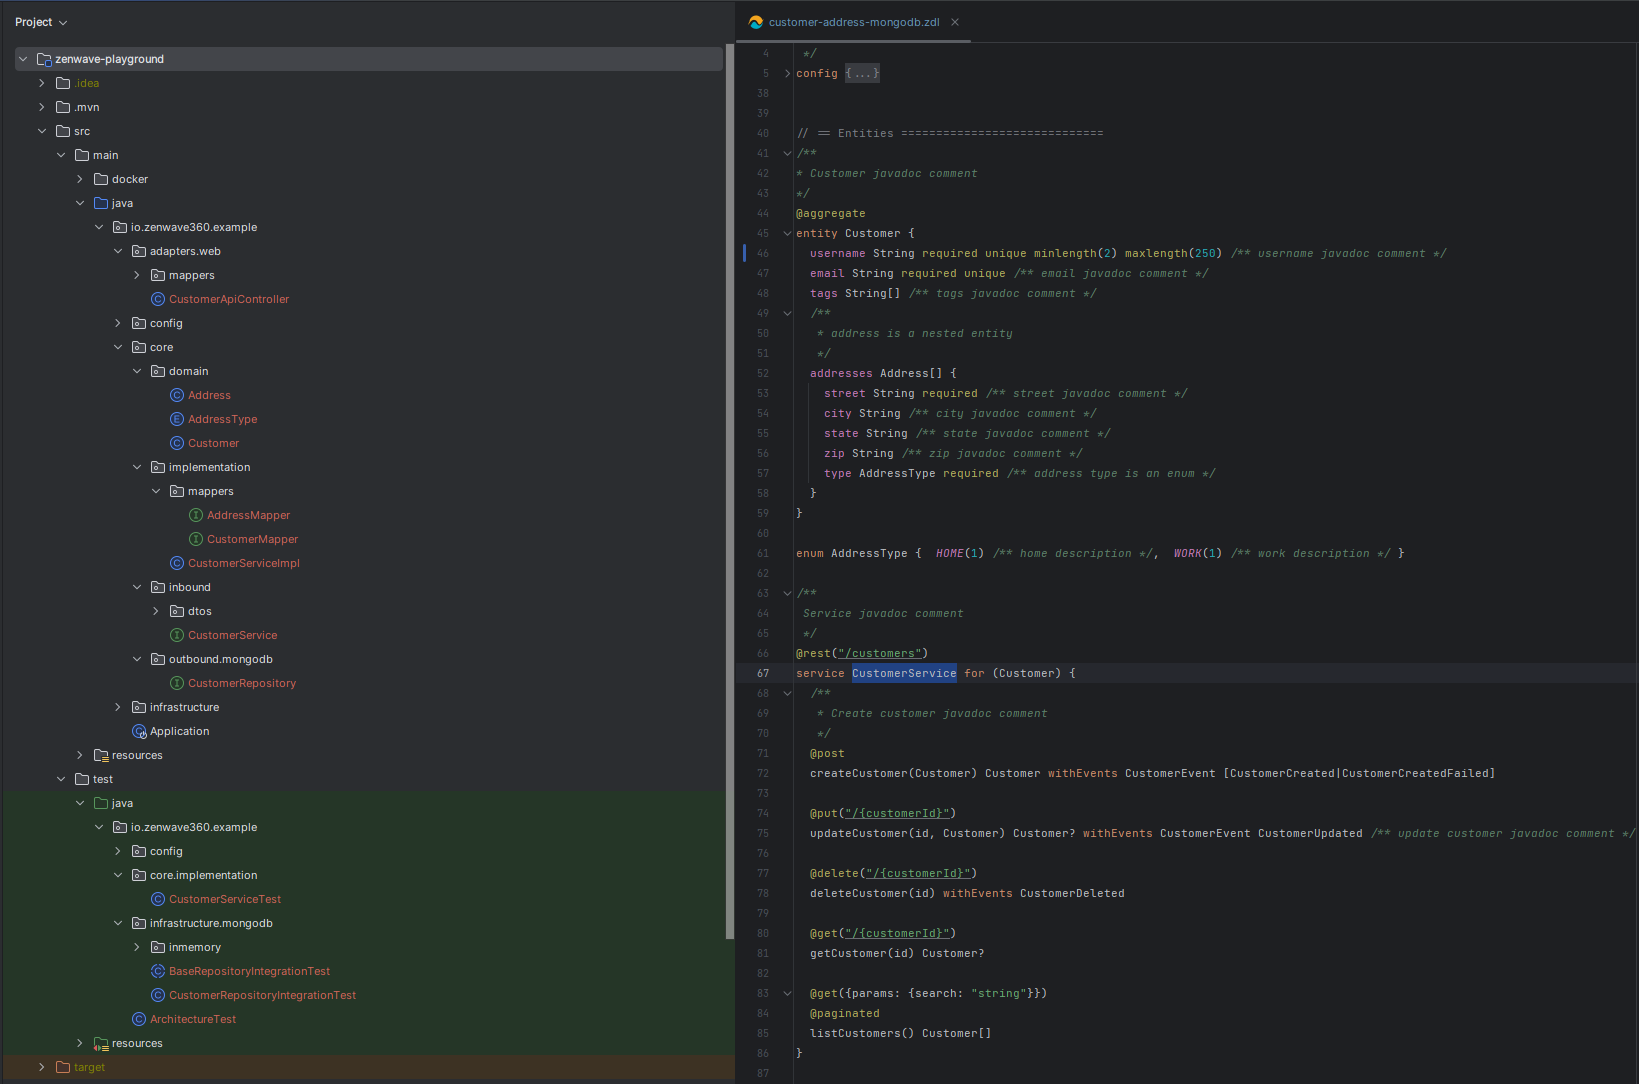
Task: Click the CustomerMapper interface icon
Action: pos(196,539)
